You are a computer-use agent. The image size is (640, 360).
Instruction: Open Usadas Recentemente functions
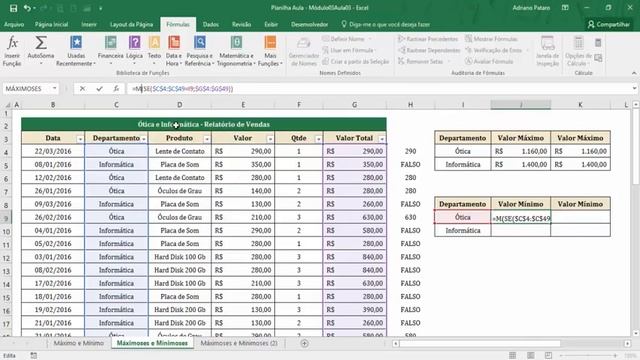[76, 51]
